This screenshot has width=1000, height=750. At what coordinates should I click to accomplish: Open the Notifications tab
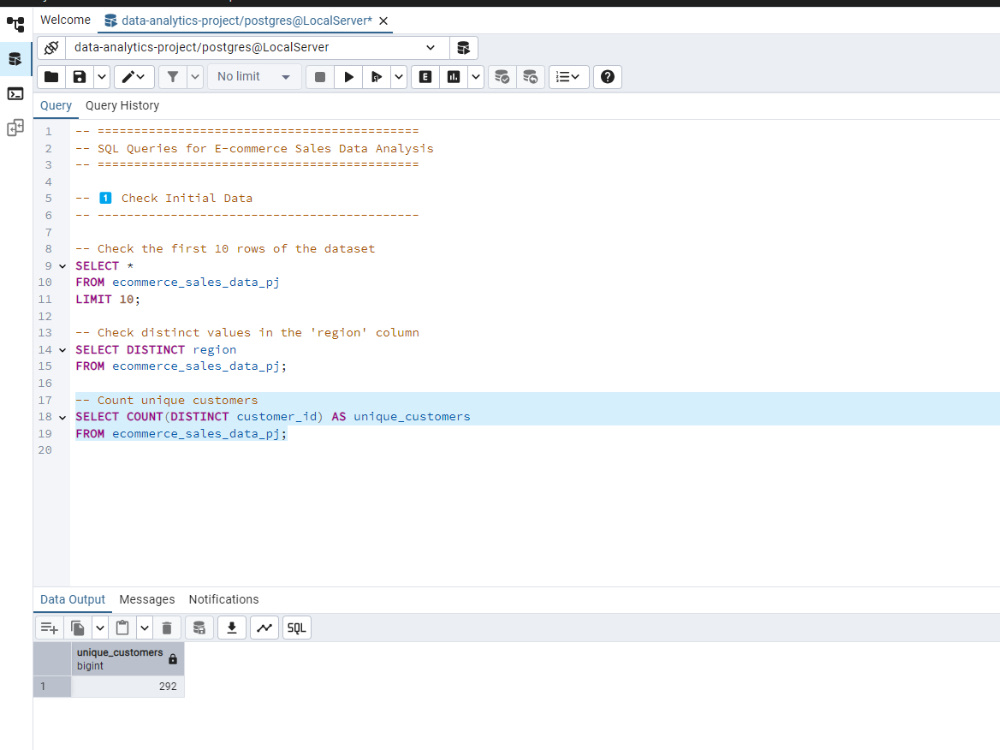click(x=224, y=599)
